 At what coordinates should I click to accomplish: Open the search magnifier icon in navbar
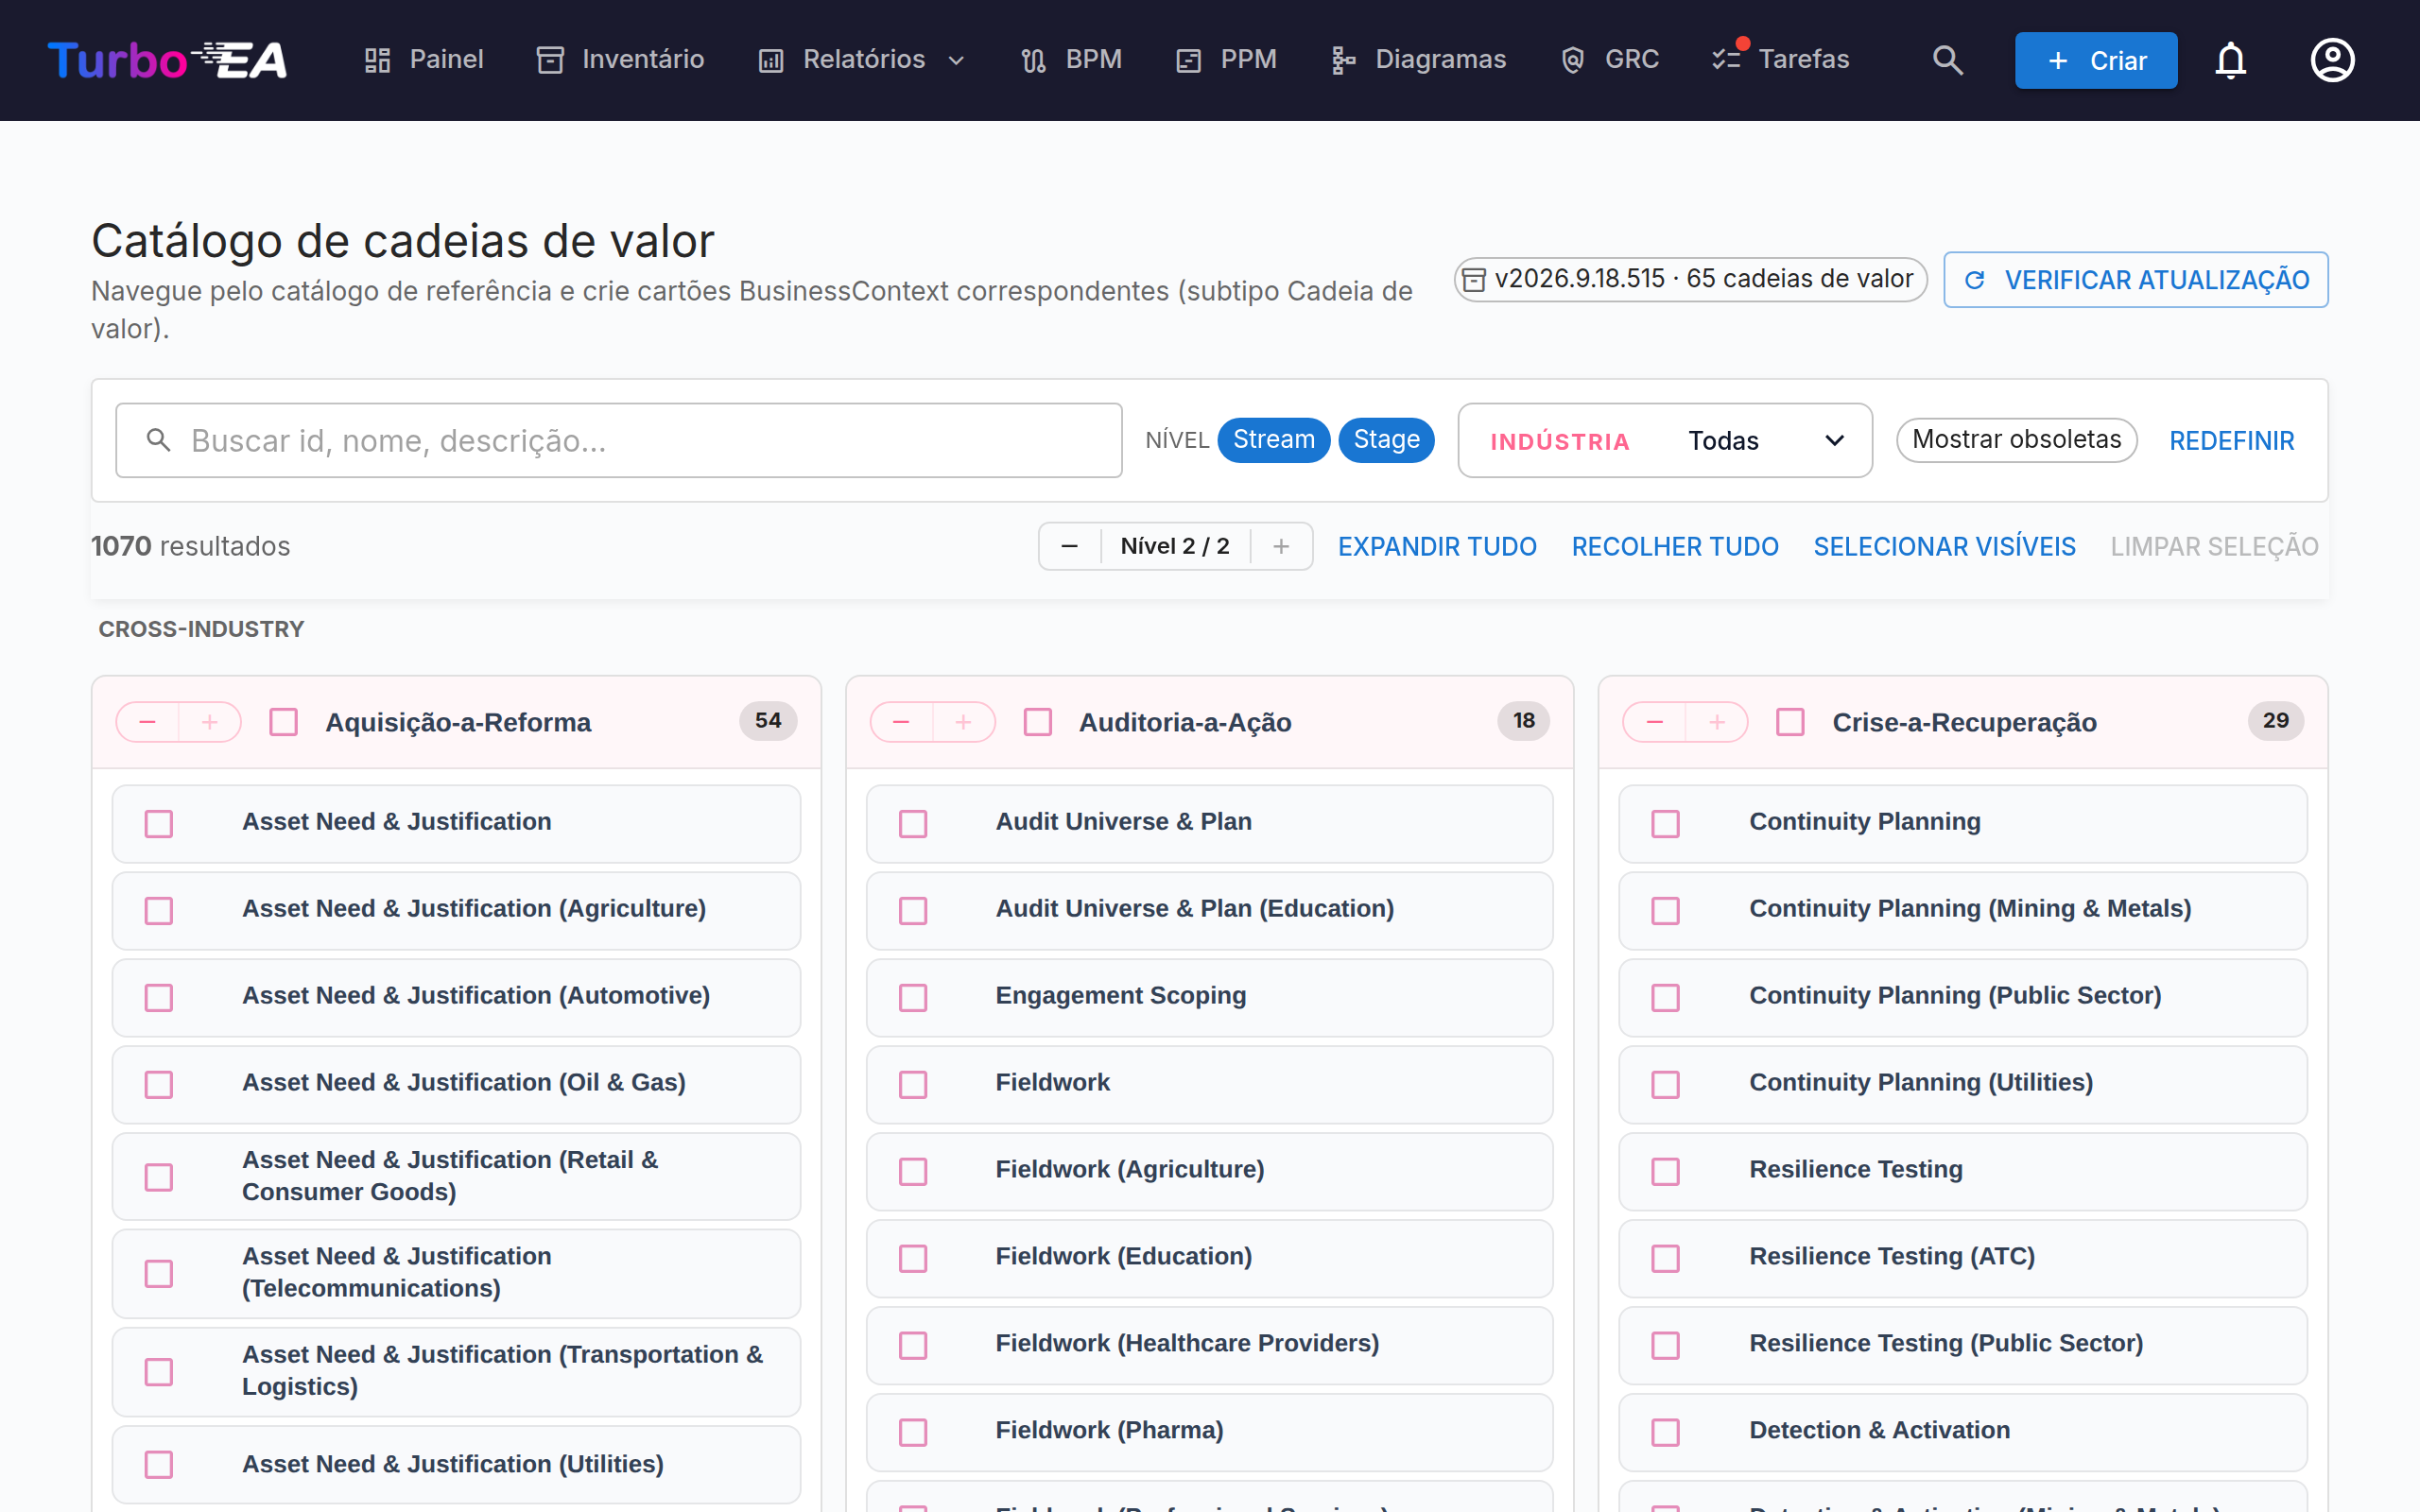[1946, 60]
